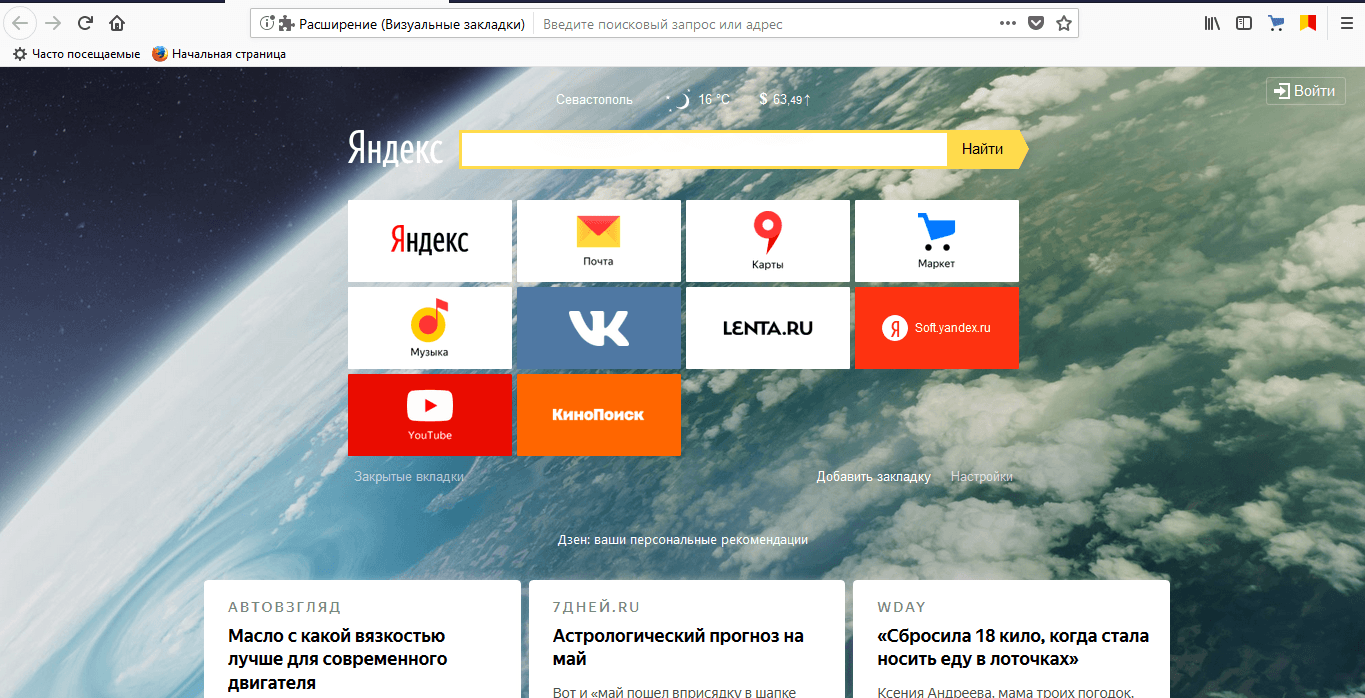Open the Library icon in toolbar
Screen dimensions: 1365x698
pos(1212,23)
